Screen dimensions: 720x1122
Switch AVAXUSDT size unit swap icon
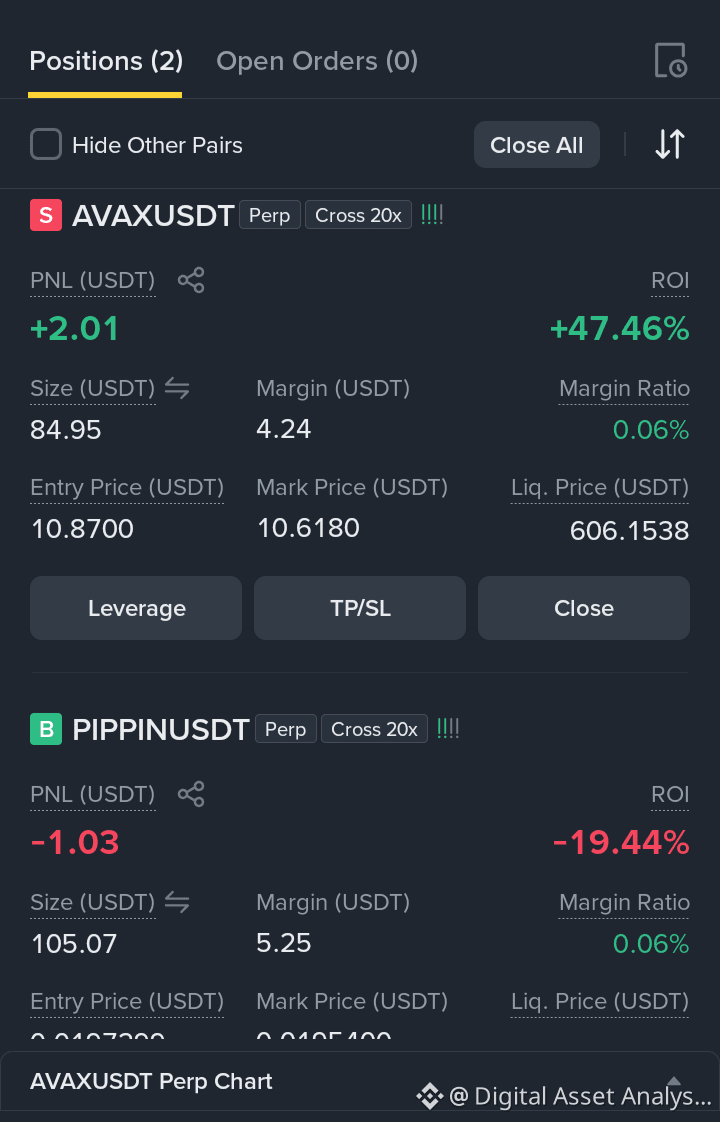(177, 388)
